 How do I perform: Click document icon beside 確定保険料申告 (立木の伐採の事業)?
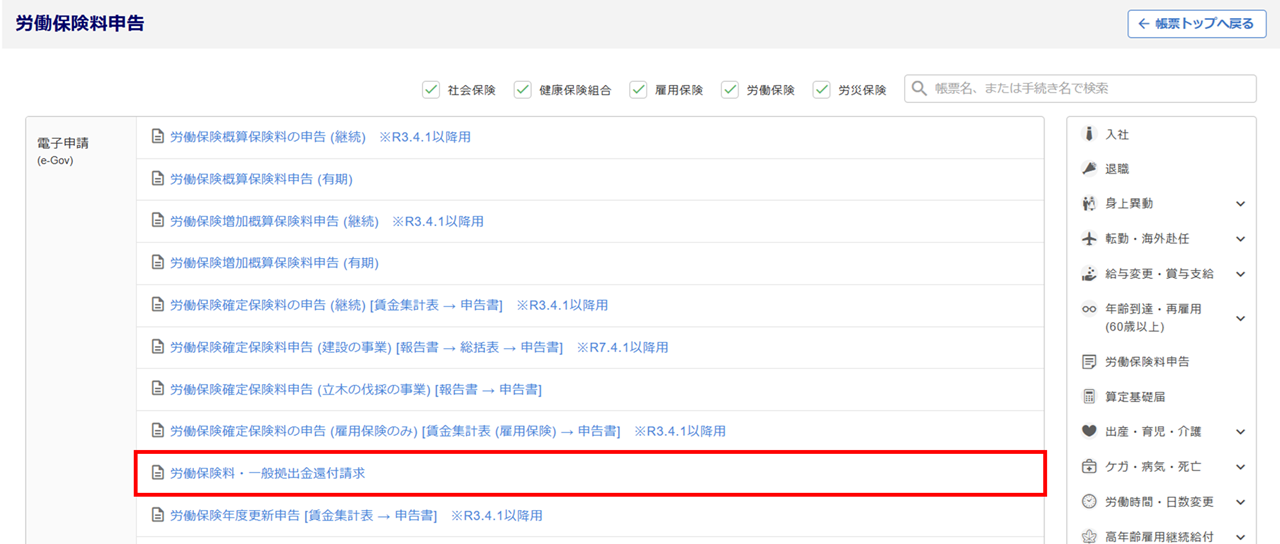click(157, 389)
